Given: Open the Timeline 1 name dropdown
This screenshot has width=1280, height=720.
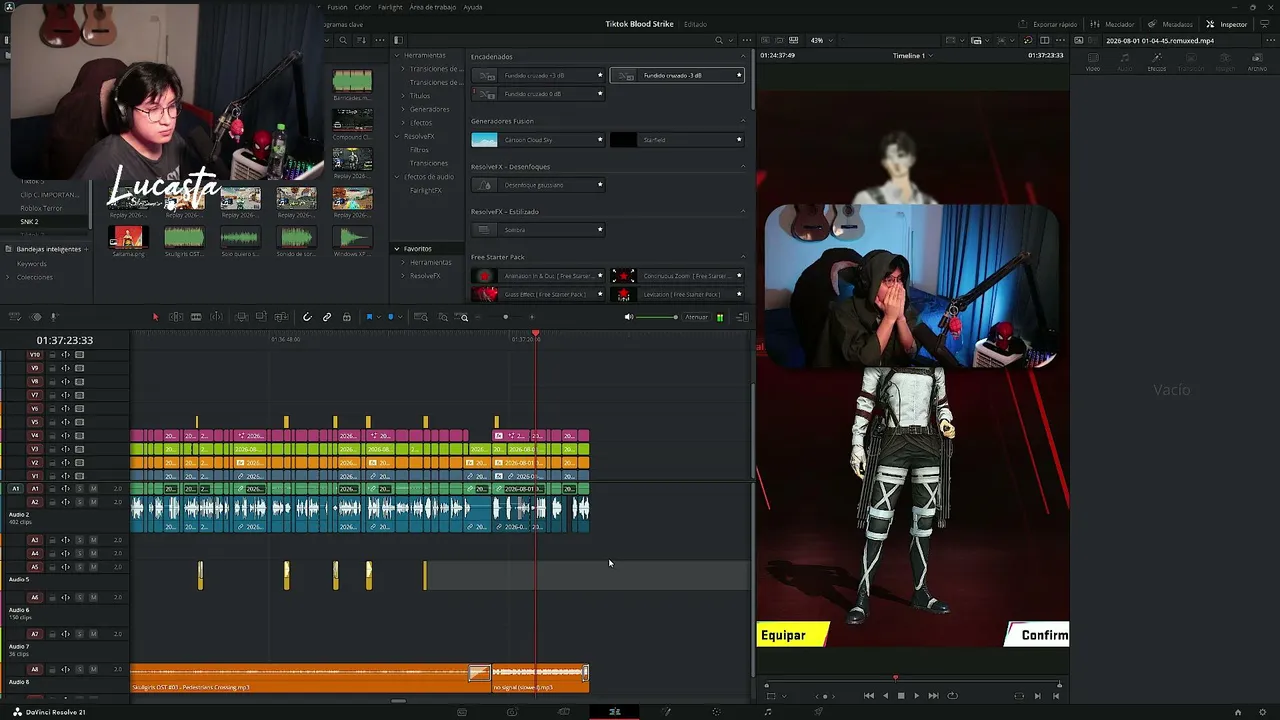Looking at the screenshot, I should coord(912,56).
